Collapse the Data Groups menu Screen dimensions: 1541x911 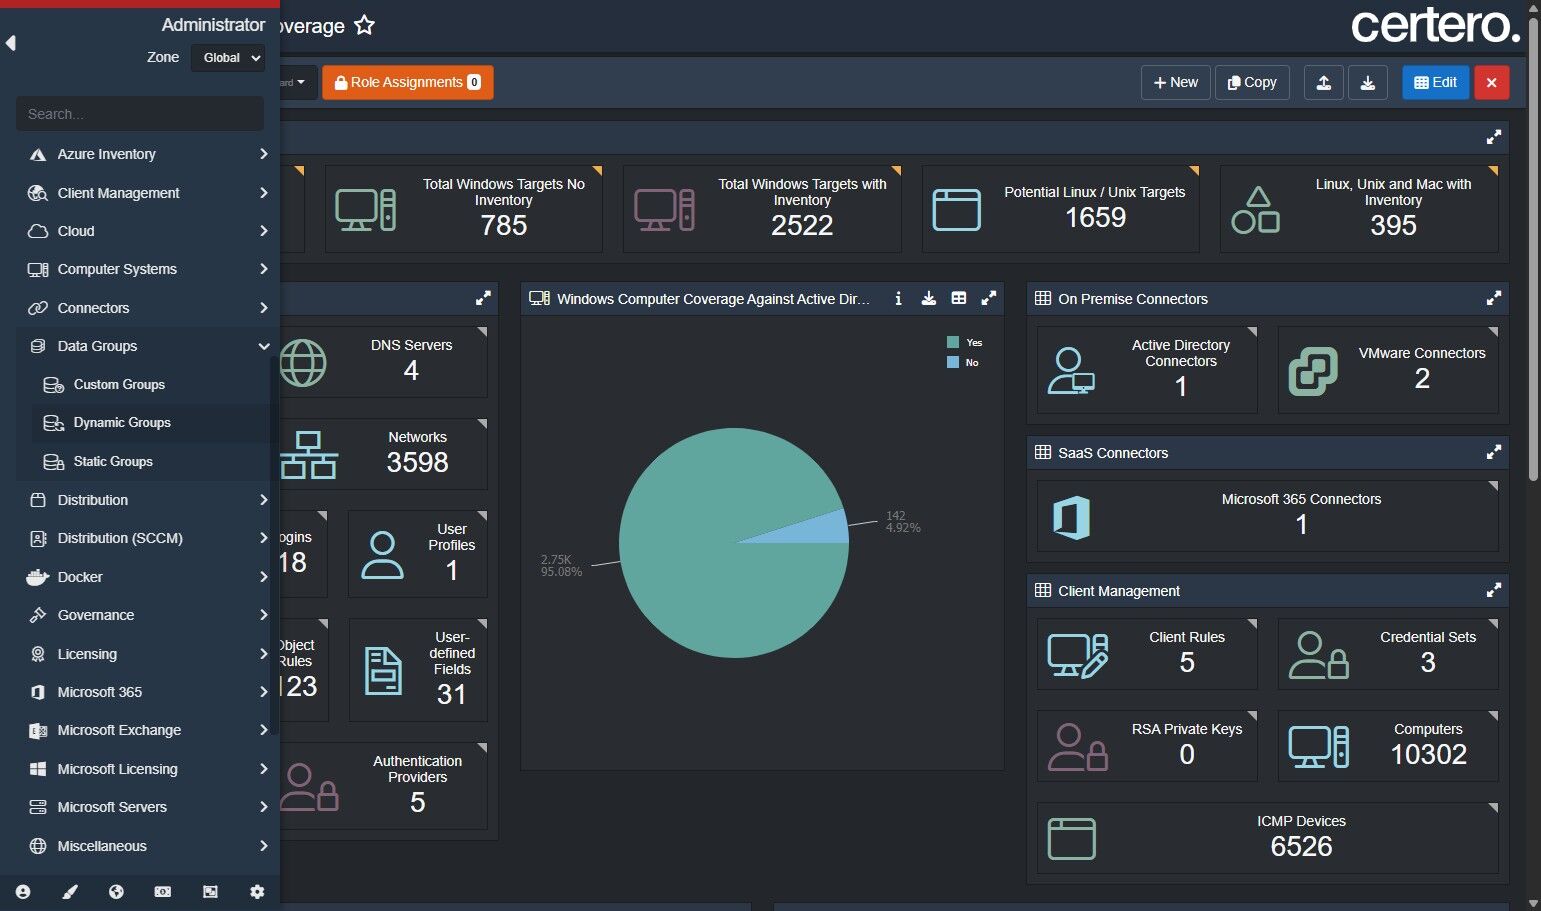tap(147, 346)
